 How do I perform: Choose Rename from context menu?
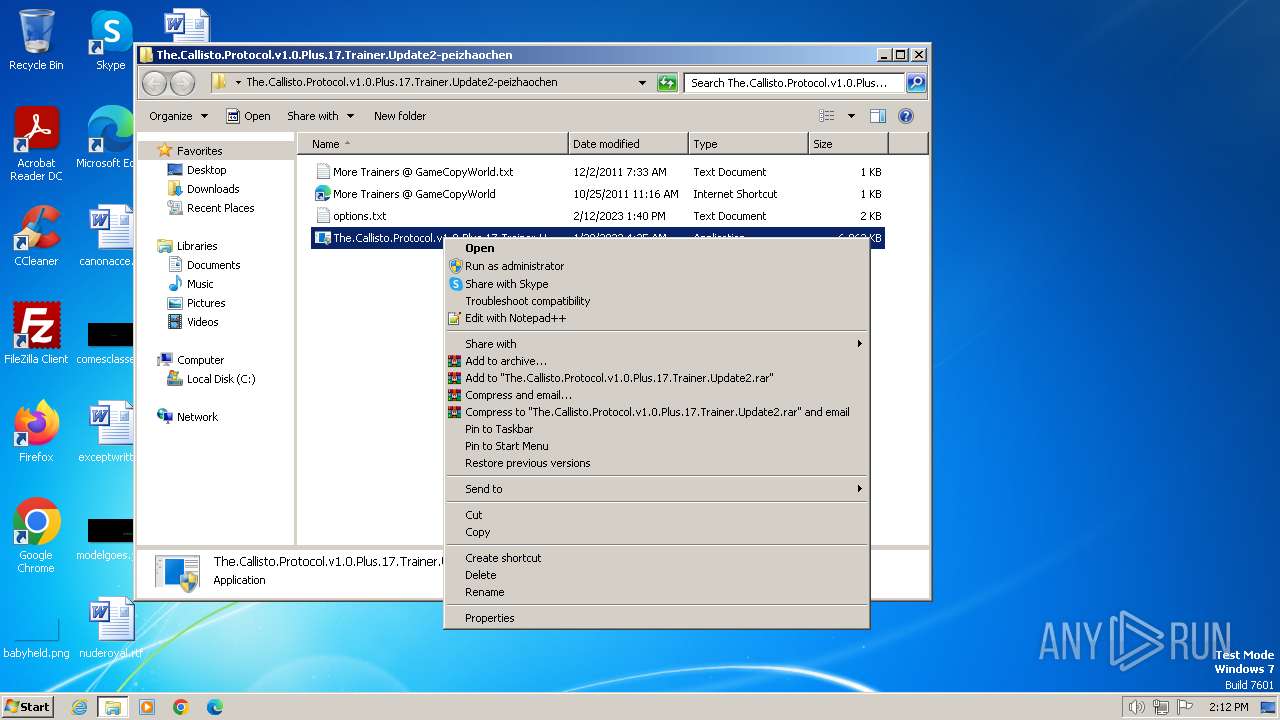pos(656,592)
